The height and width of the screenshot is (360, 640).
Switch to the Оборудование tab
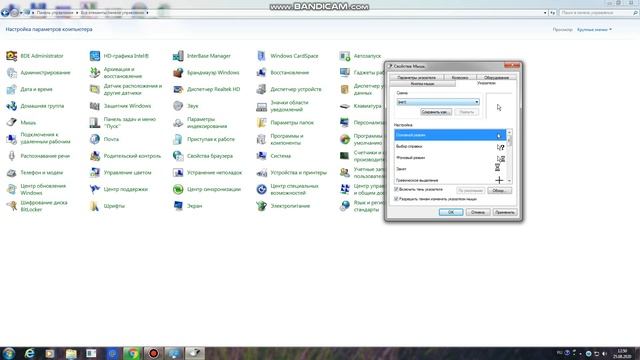[x=496, y=77]
